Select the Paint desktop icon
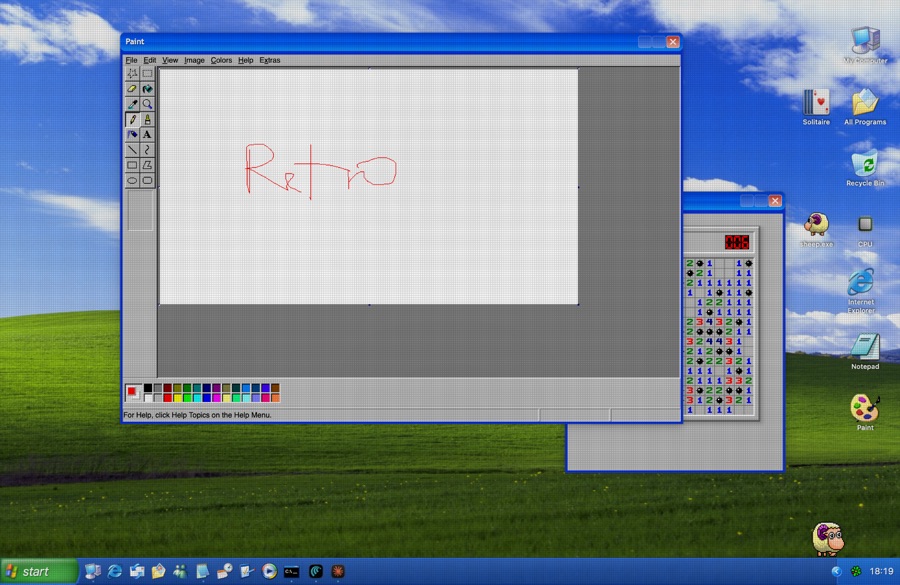 pyautogui.click(x=865, y=412)
